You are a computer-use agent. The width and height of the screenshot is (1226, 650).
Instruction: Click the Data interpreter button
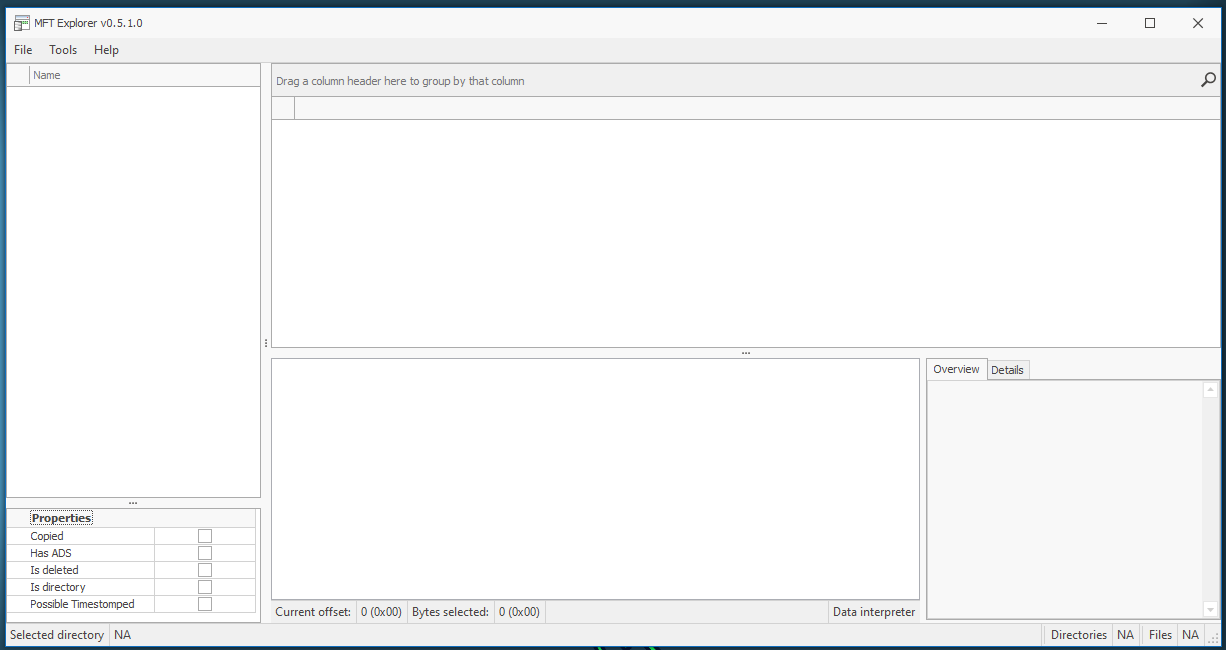click(873, 612)
